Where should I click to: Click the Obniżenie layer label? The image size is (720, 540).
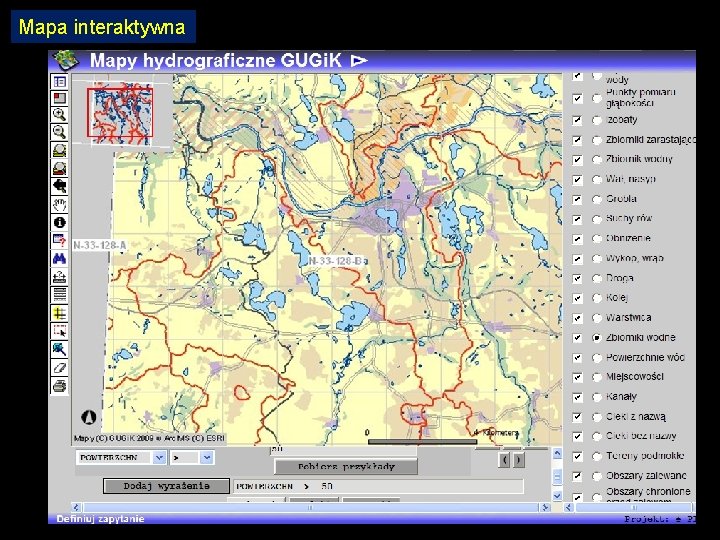[x=628, y=238]
